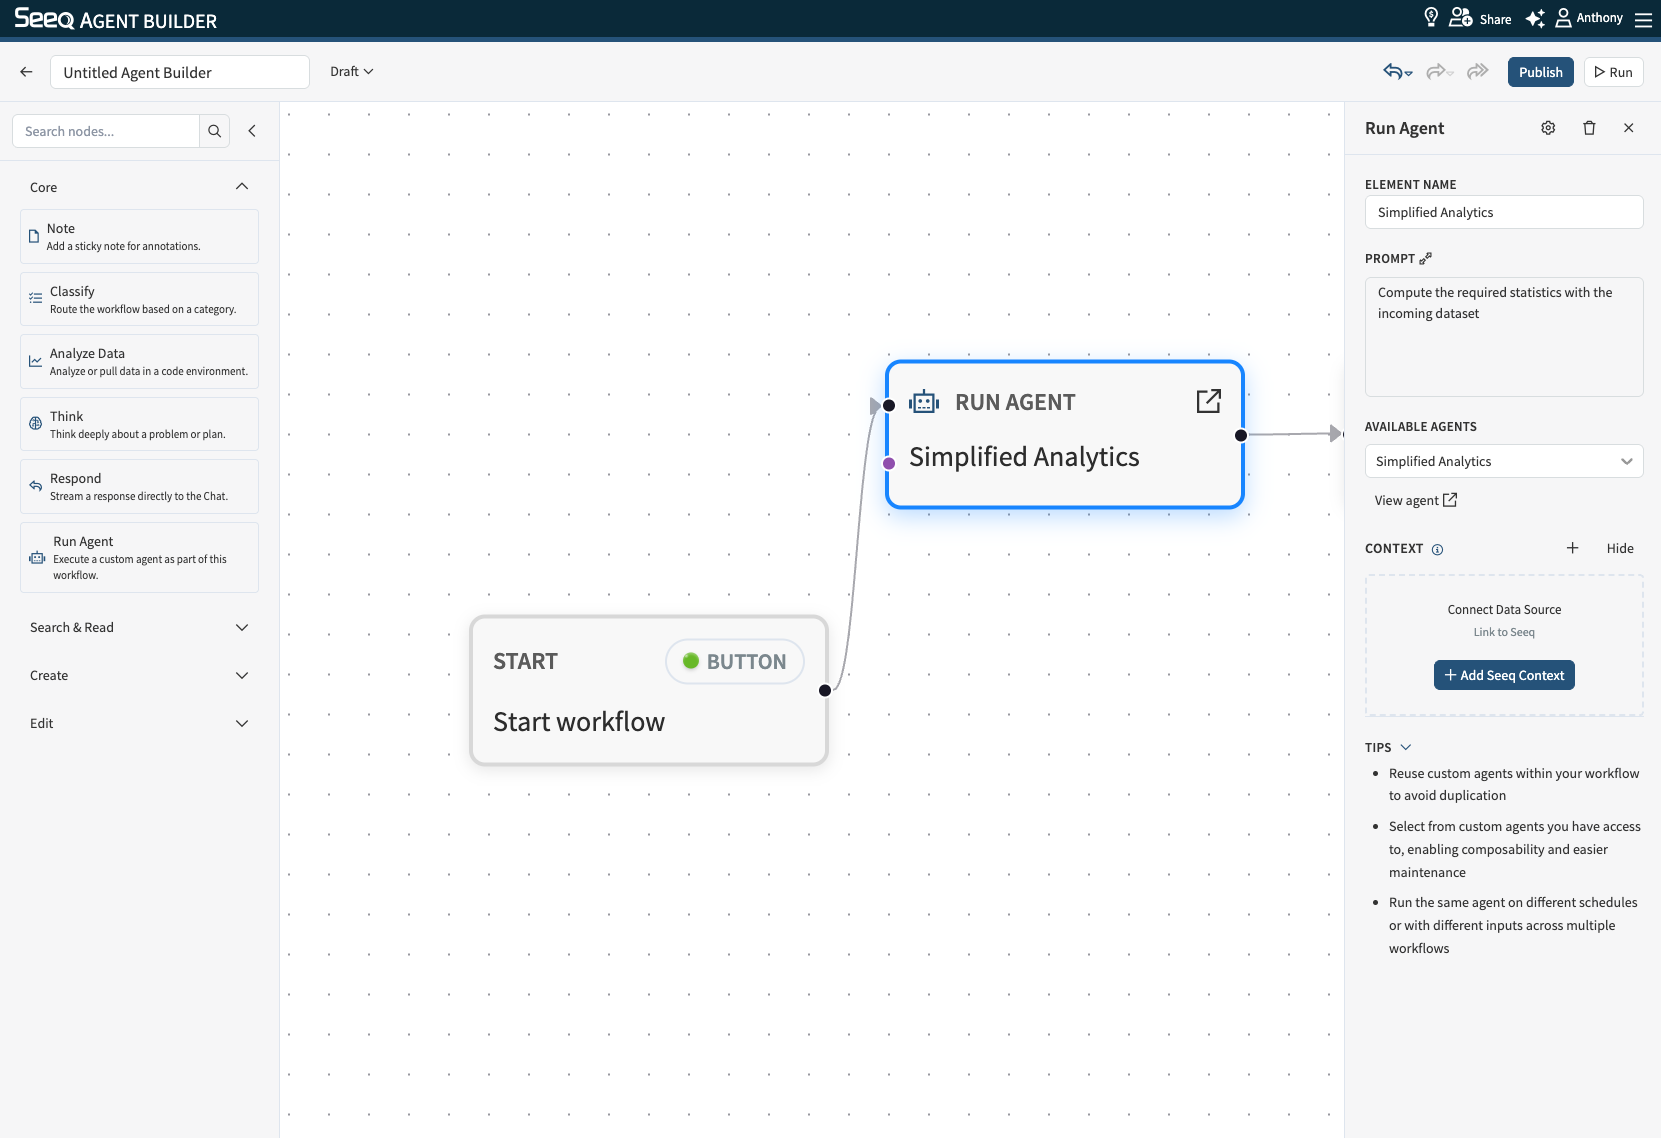The width and height of the screenshot is (1661, 1138).
Task: Select the Run Agent node in sidebar
Action: pos(139,557)
